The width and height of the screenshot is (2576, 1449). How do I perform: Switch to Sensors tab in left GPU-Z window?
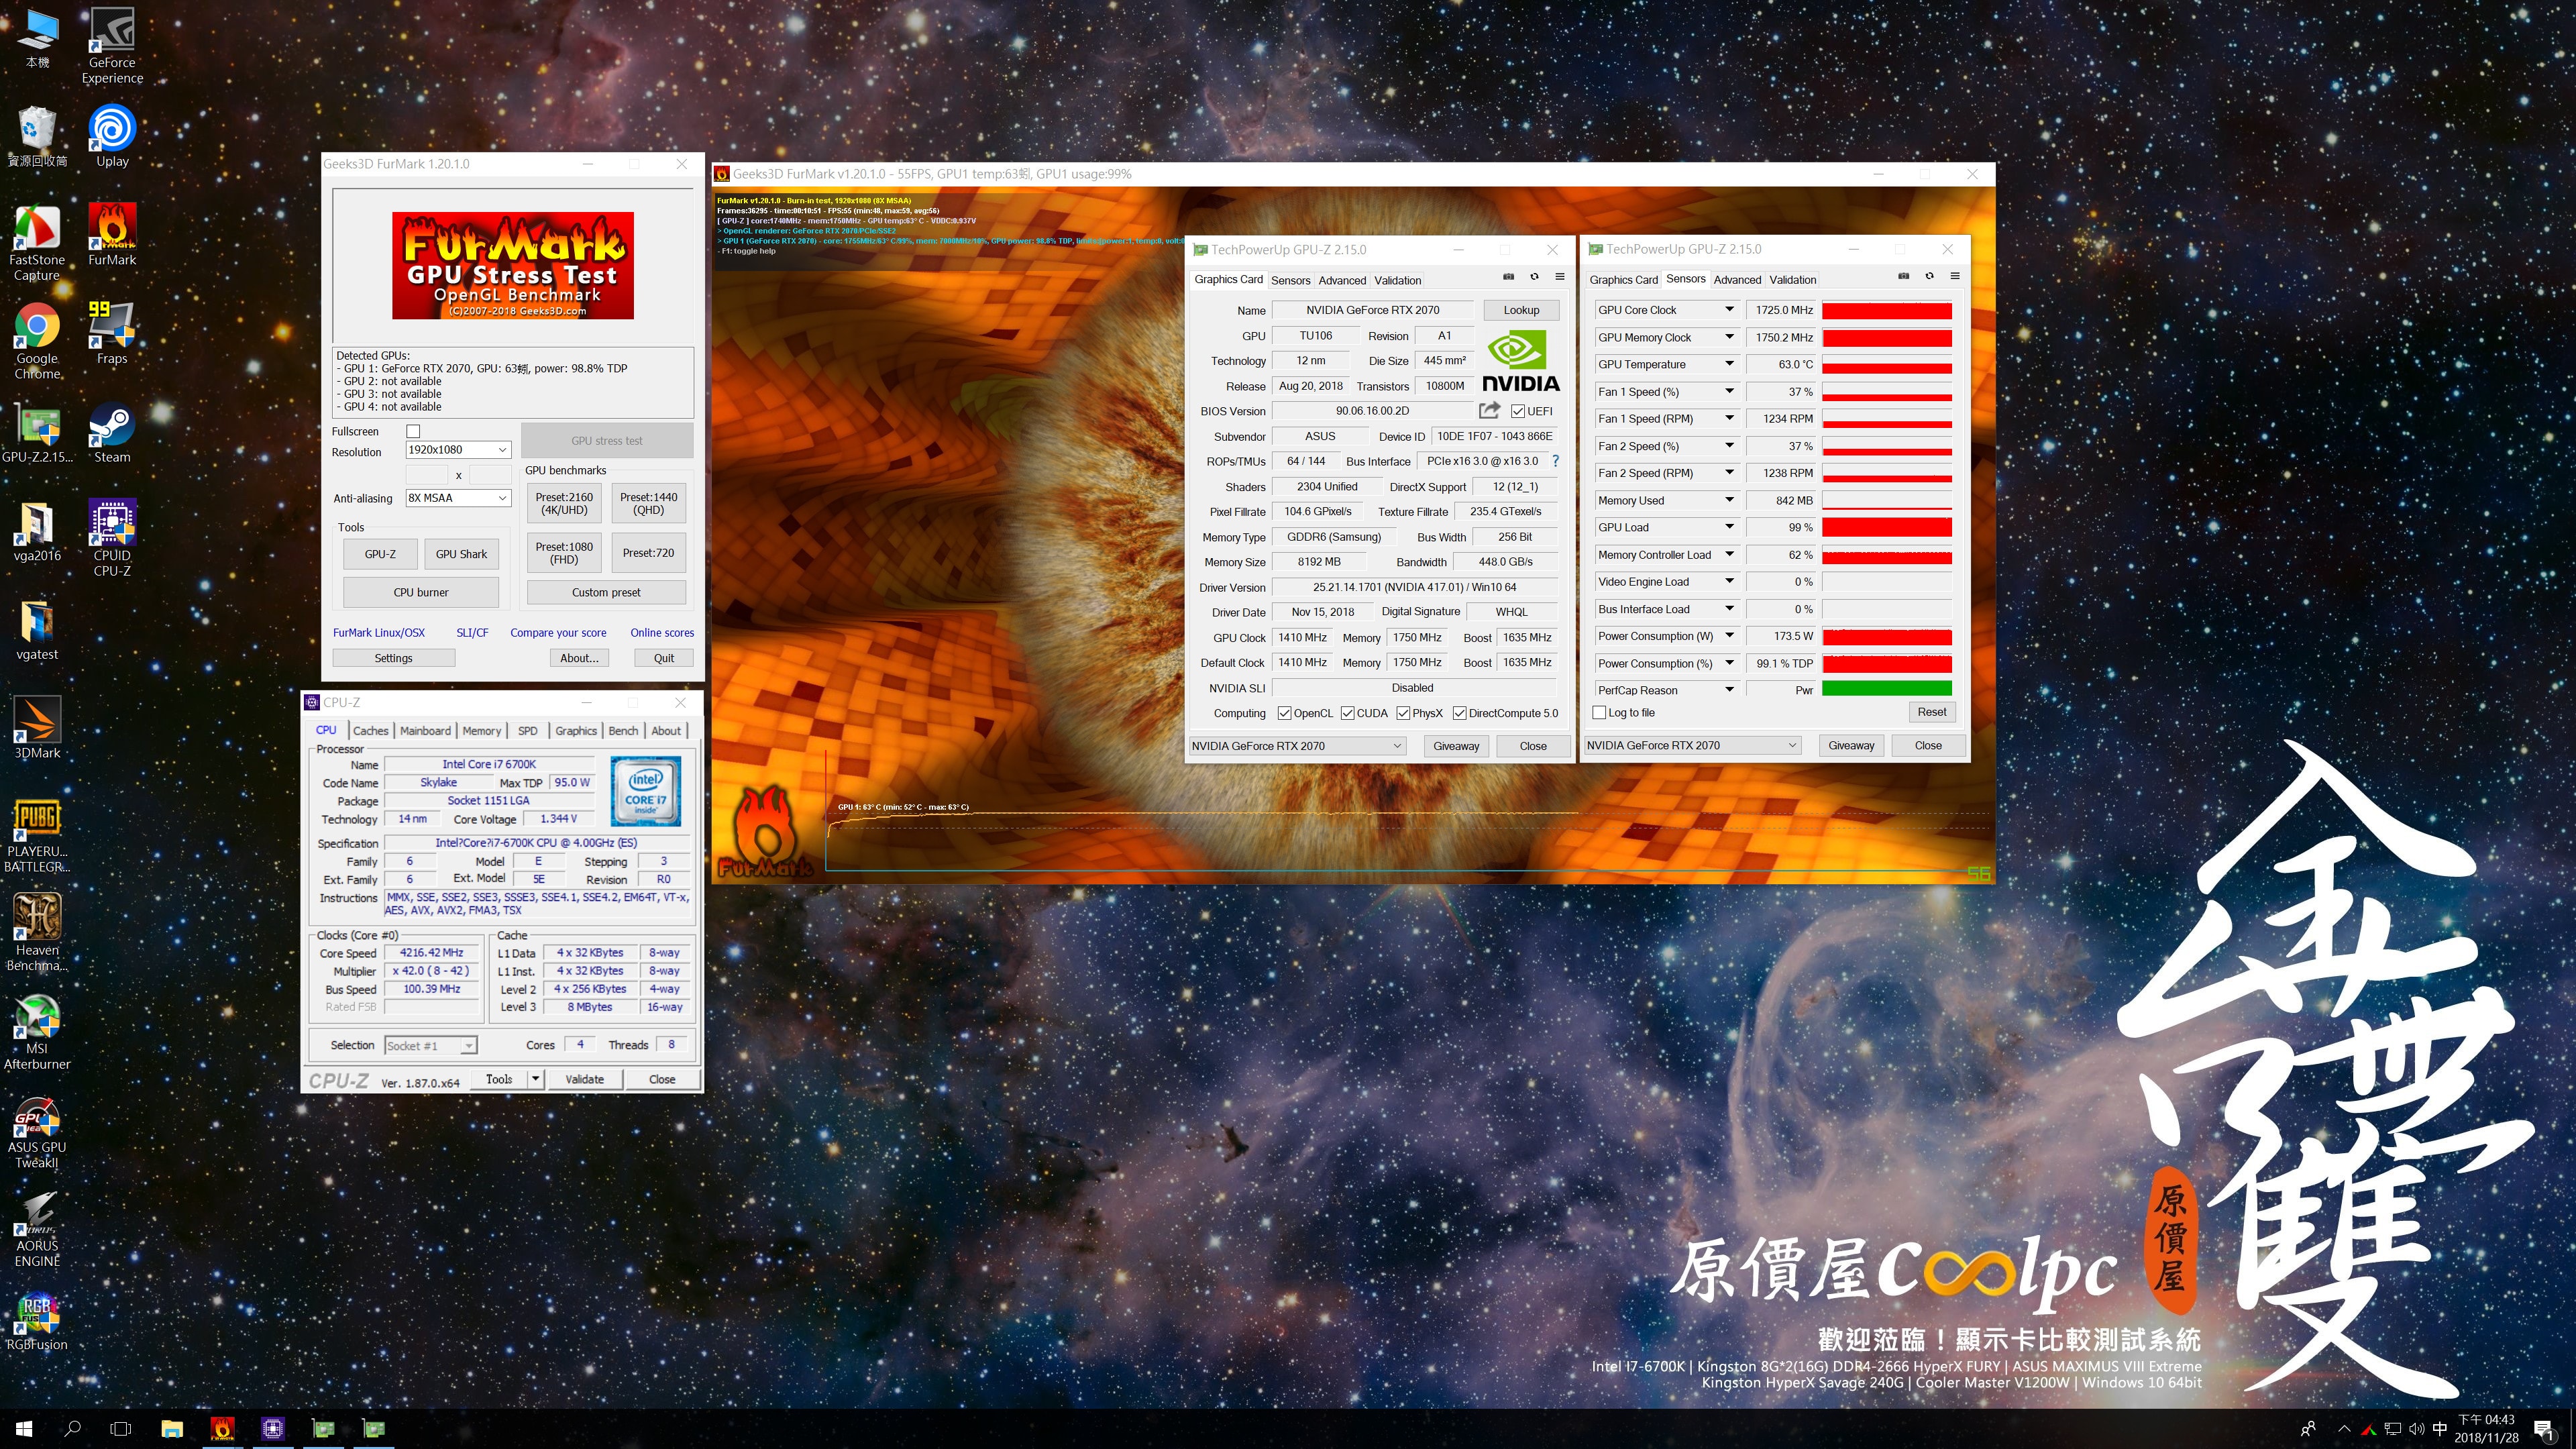[1290, 280]
